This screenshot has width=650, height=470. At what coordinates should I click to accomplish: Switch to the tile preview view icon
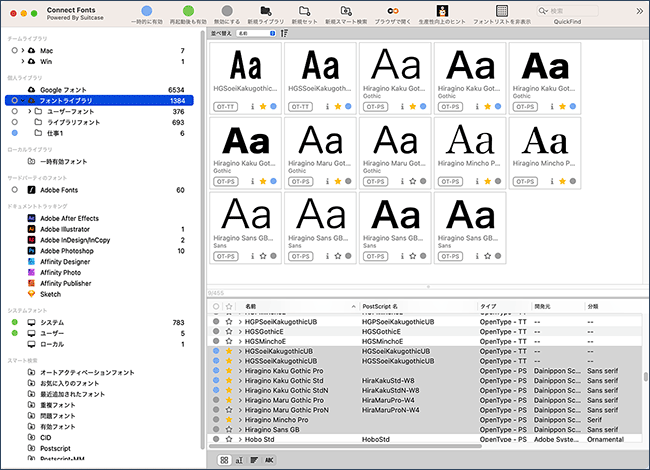click(224, 460)
